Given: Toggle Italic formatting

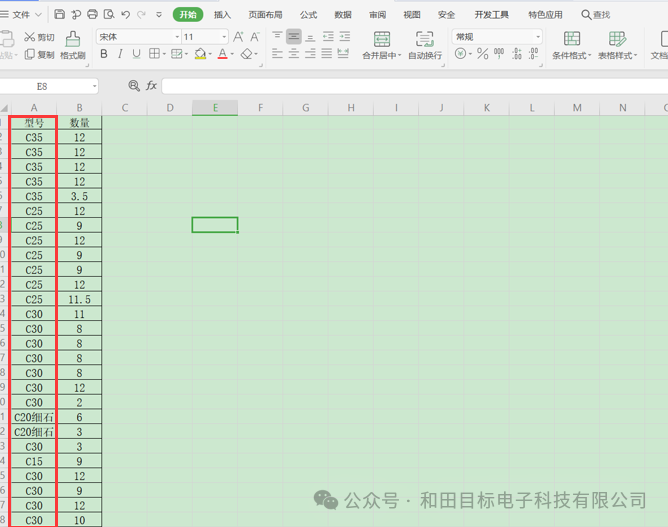Looking at the screenshot, I should tap(120, 54).
